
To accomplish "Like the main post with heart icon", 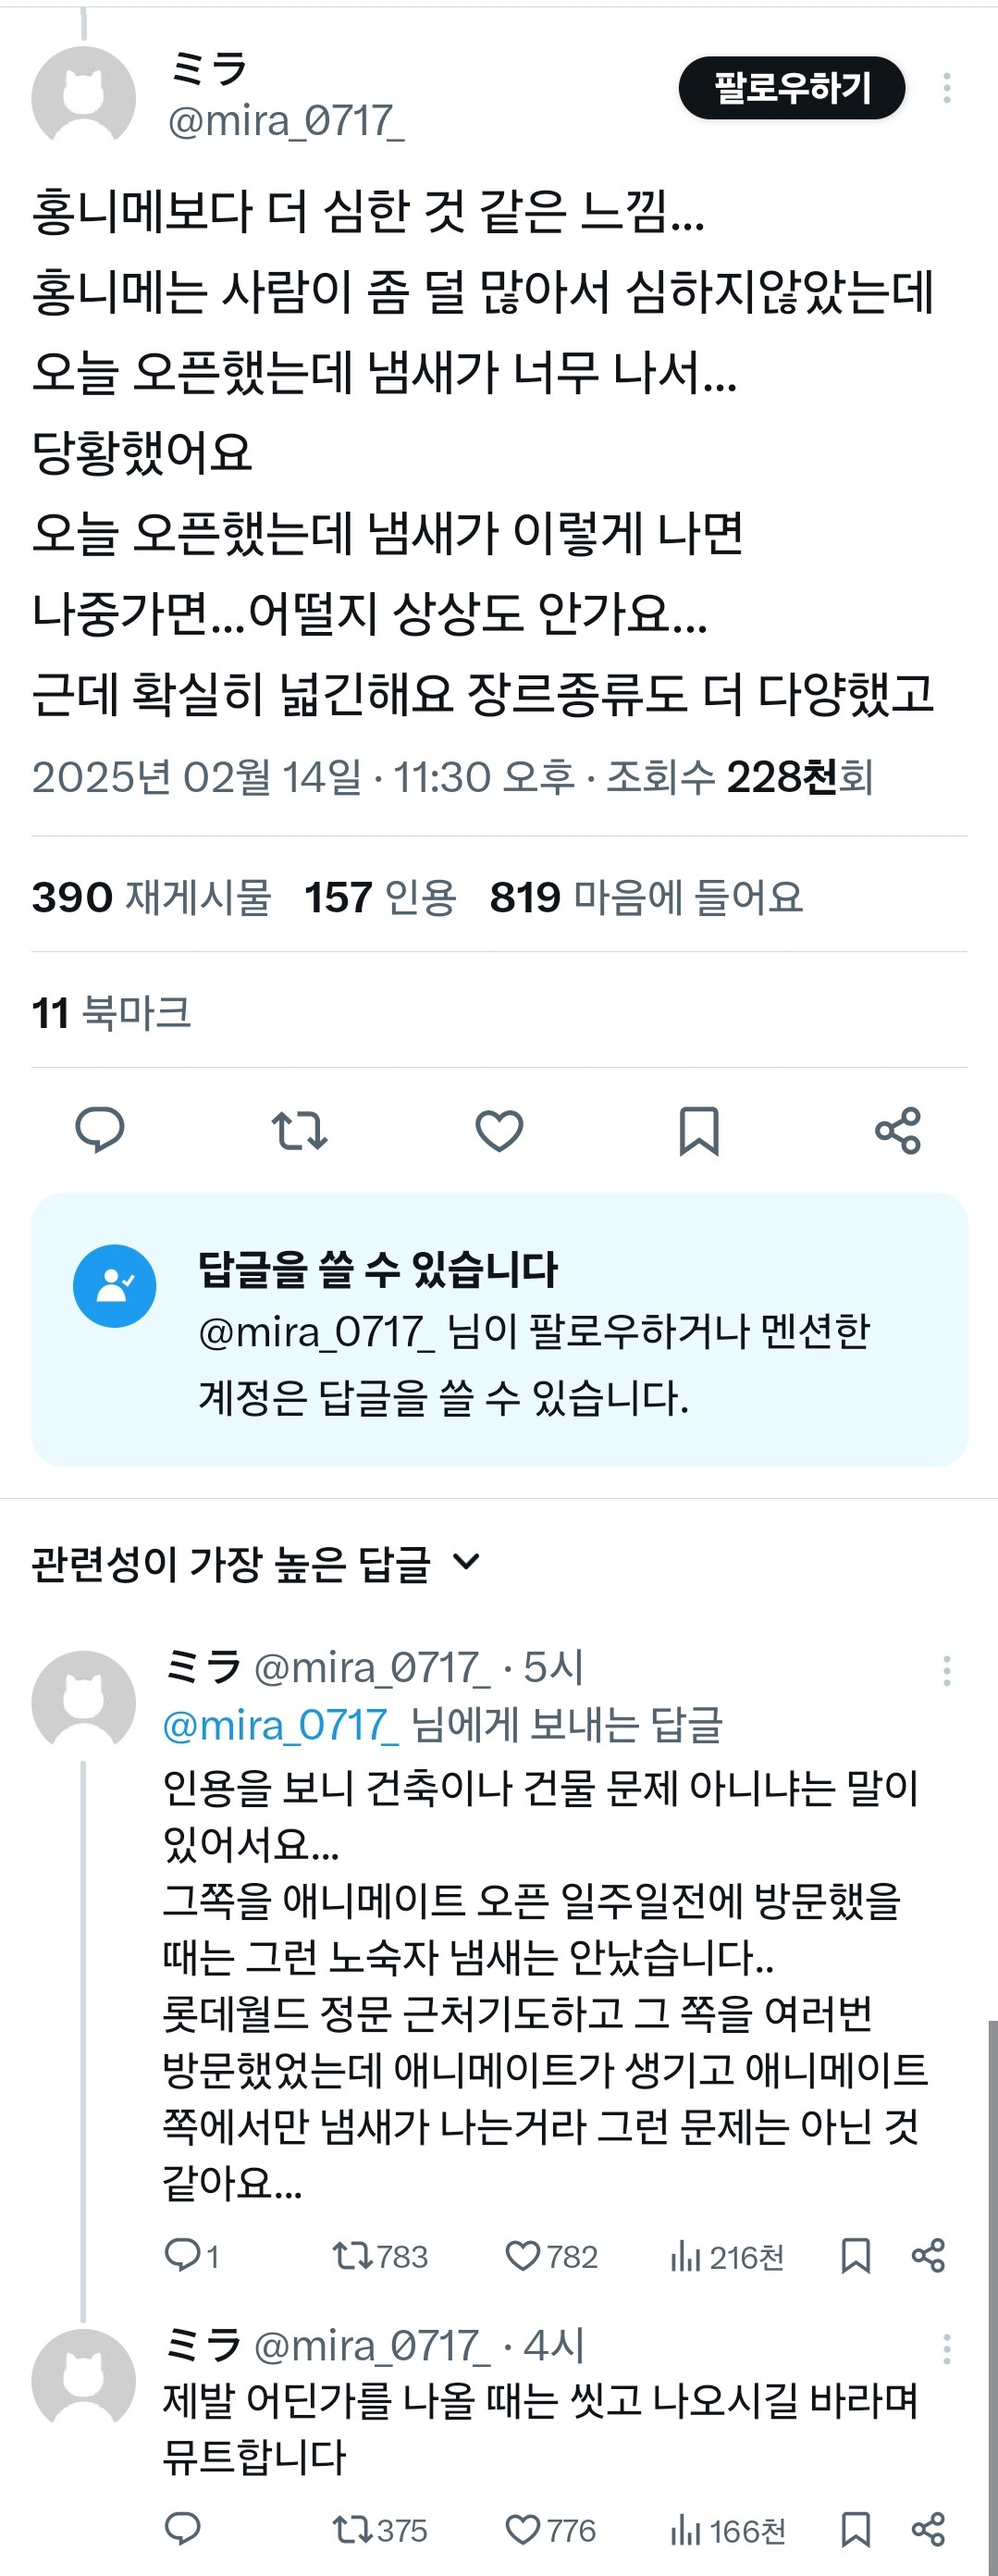I will click(499, 1130).
